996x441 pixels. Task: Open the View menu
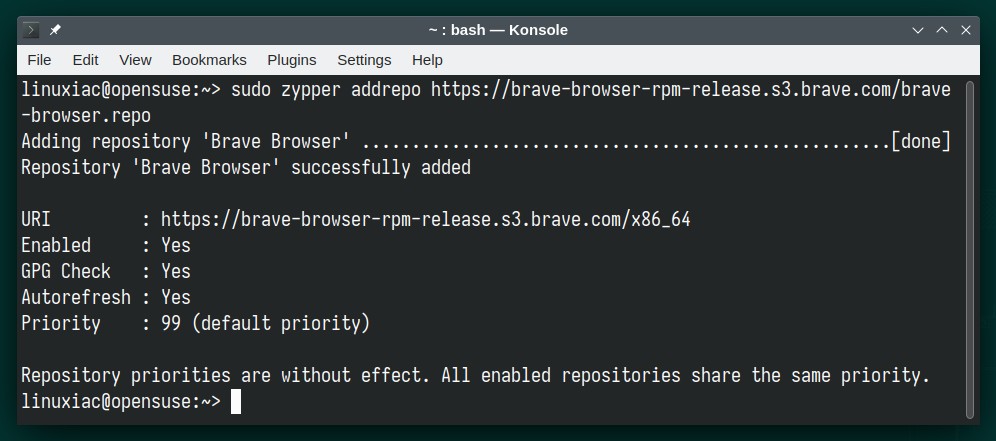tap(135, 60)
